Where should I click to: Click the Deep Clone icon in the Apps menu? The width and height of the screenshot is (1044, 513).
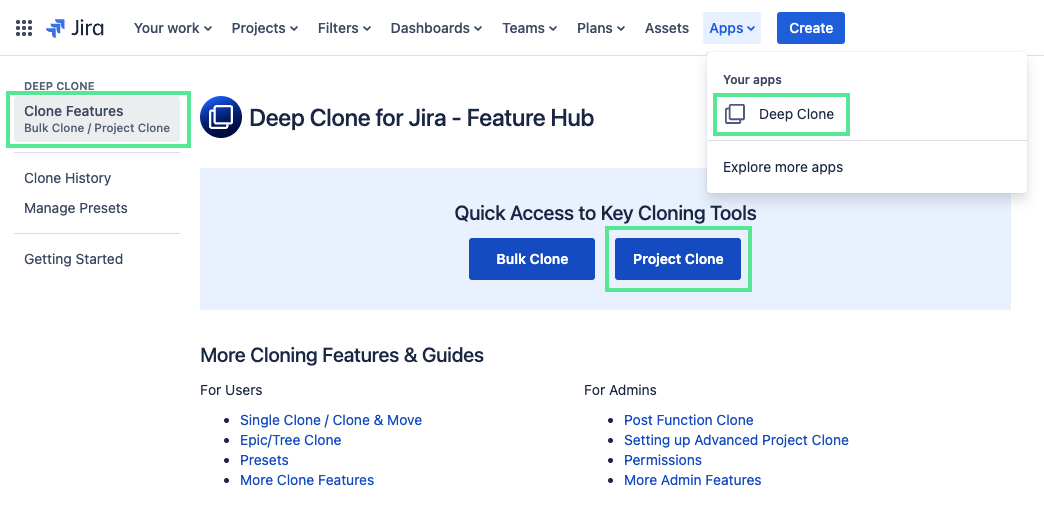pos(735,114)
